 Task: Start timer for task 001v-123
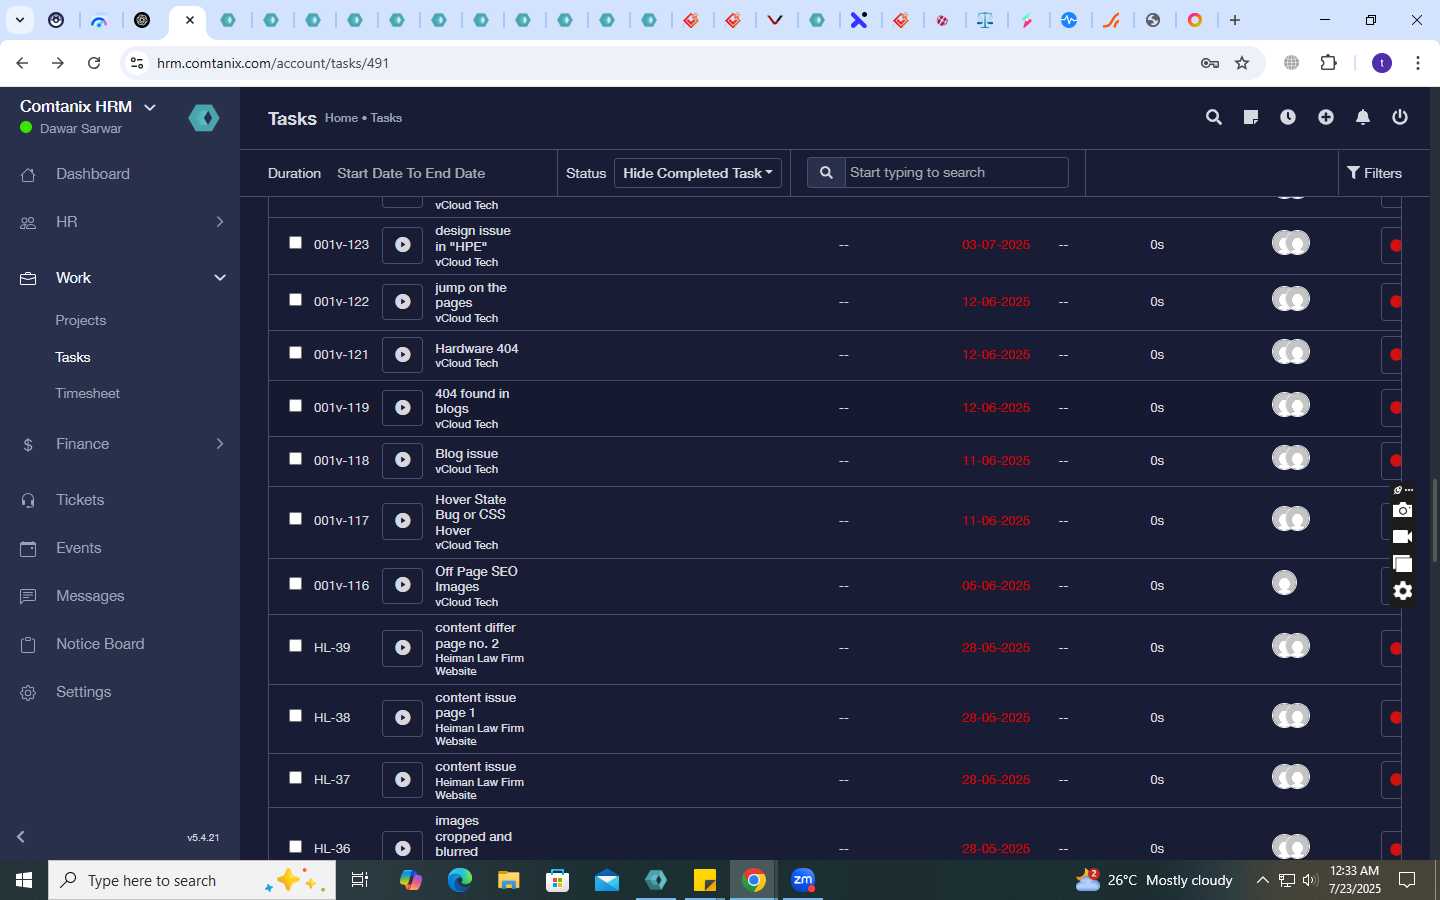coord(403,245)
